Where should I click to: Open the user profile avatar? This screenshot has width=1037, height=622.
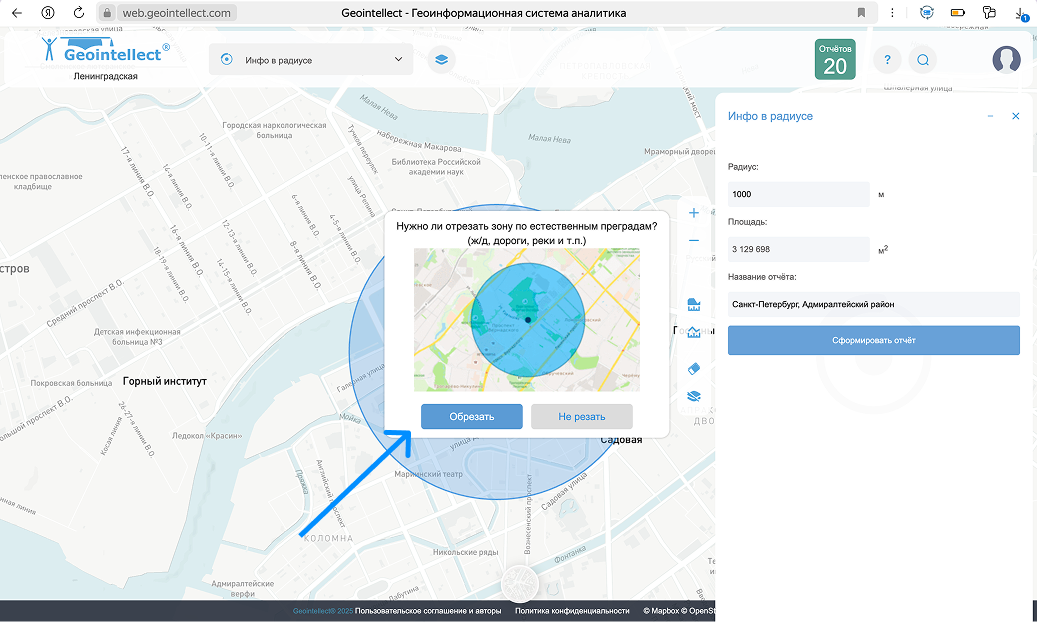click(x=1006, y=60)
